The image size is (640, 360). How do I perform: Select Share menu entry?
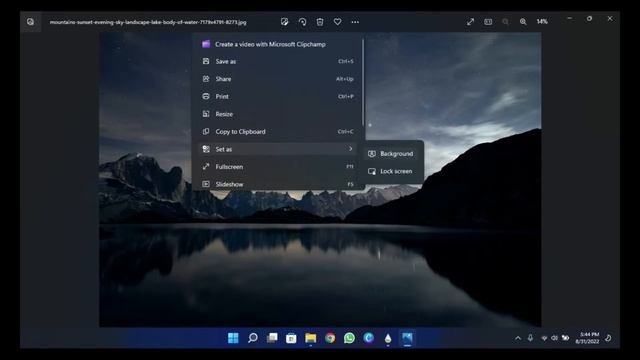[277, 79]
